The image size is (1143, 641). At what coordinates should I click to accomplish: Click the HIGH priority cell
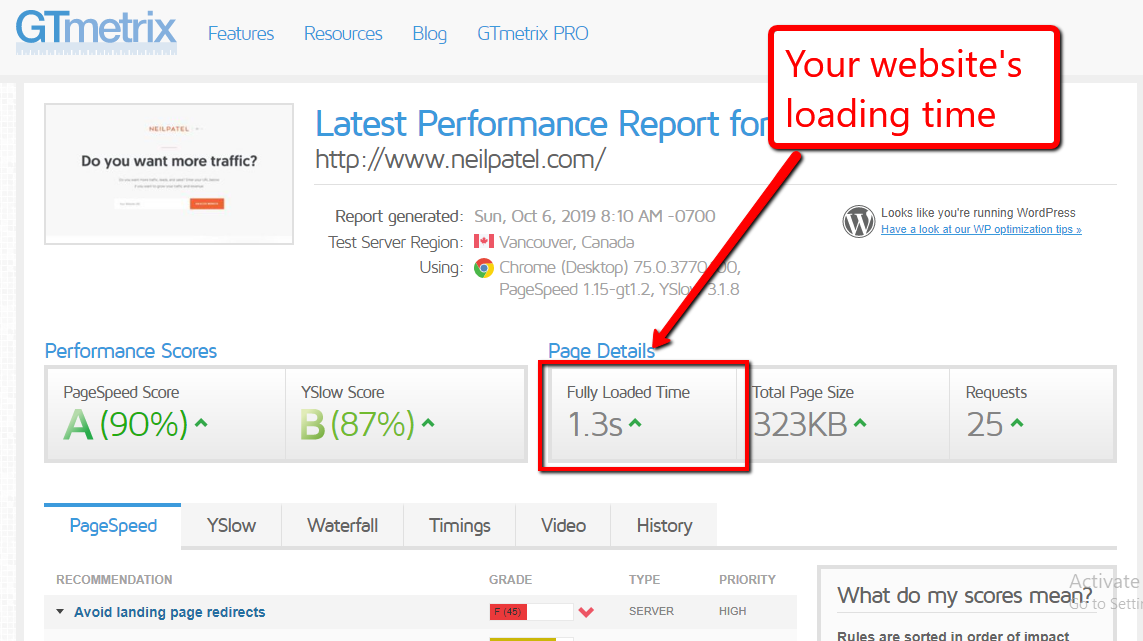(x=733, y=611)
